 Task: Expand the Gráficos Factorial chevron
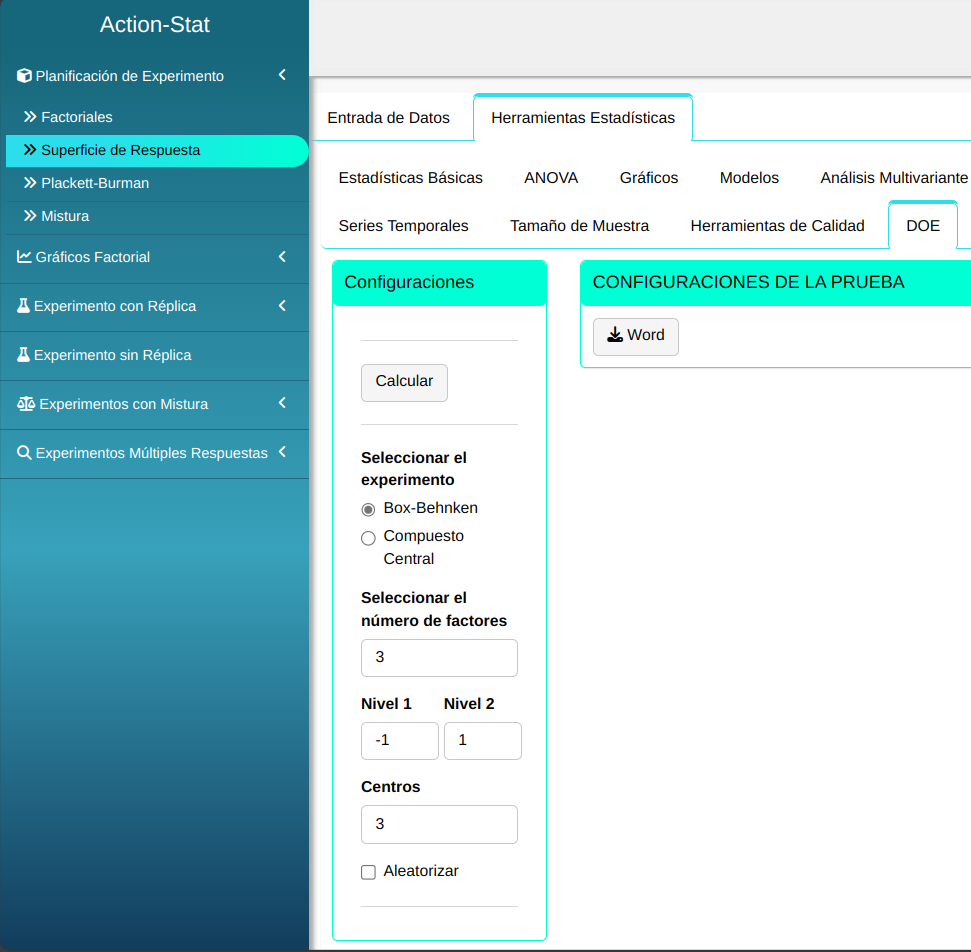point(282,257)
